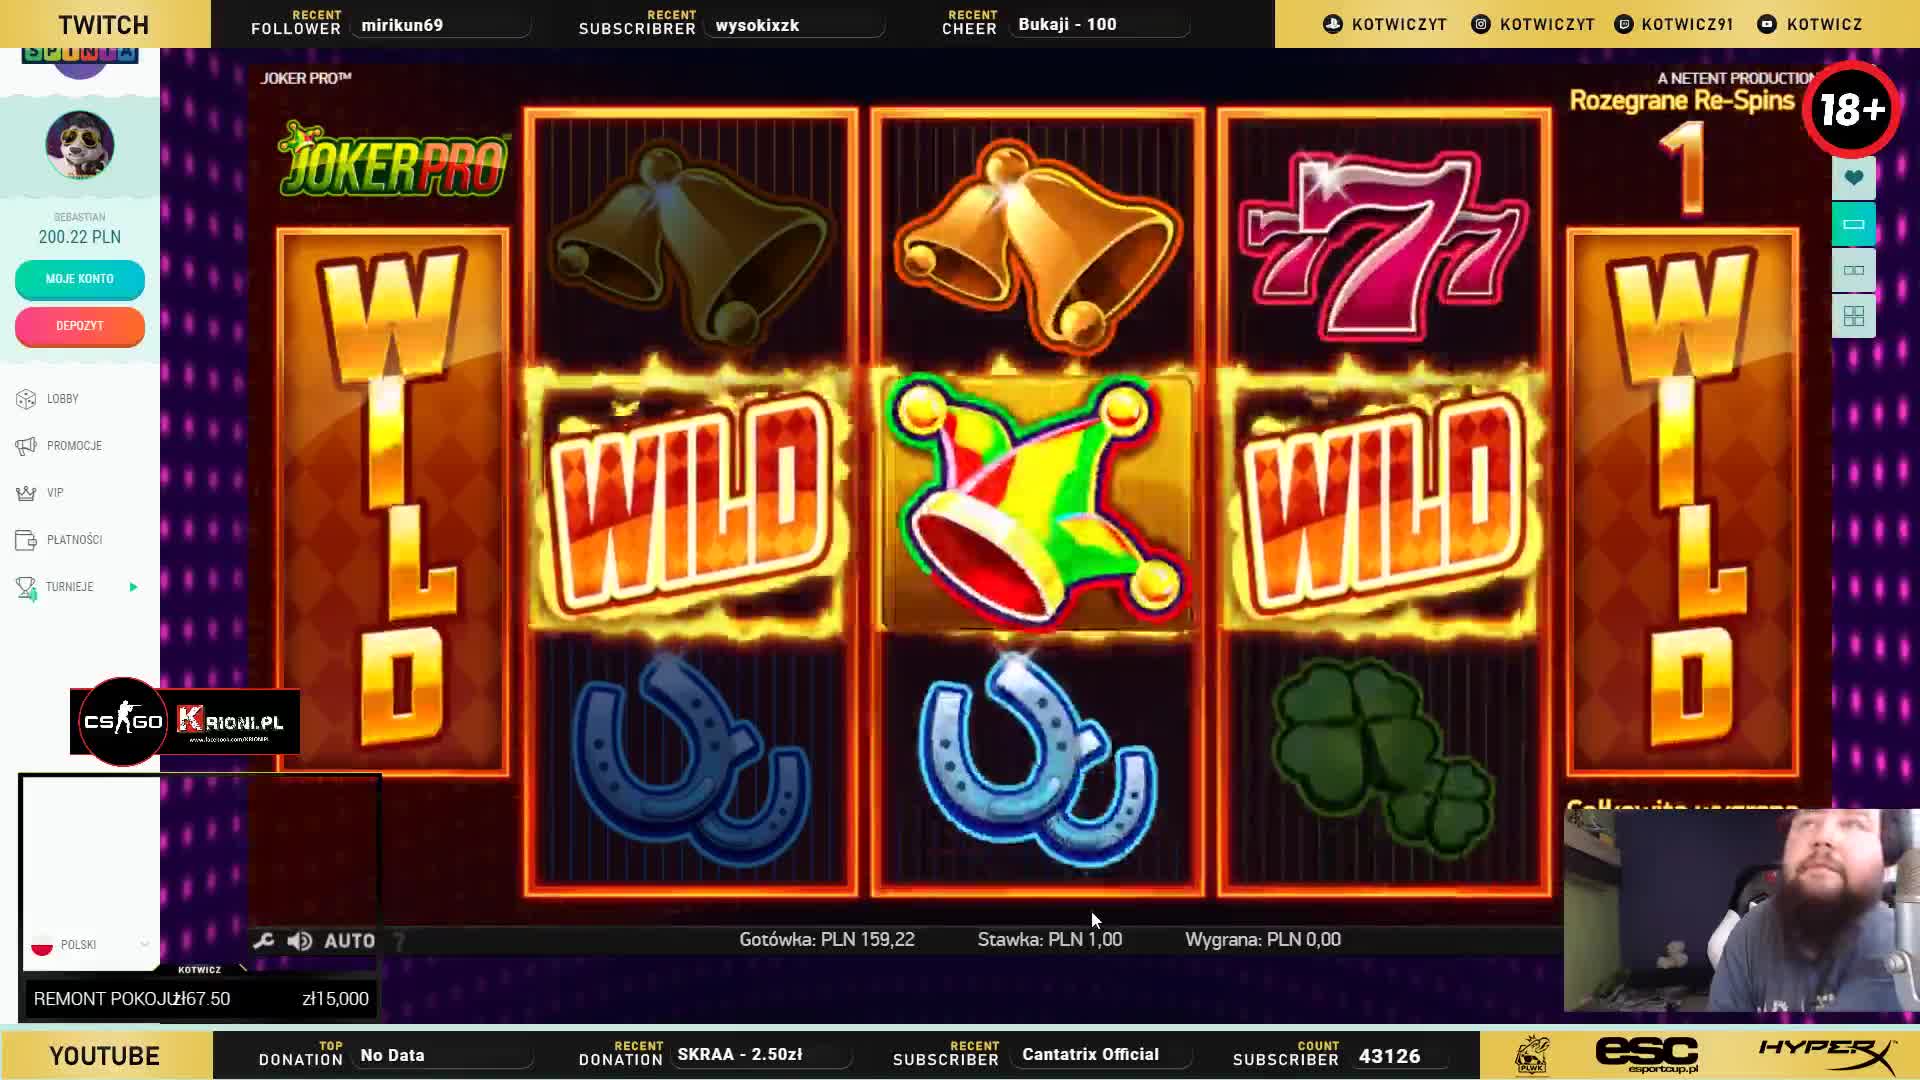Image resolution: width=1920 pixels, height=1080 pixels.
Task: Switch to two-game split view layout
Action: tap(1853, 270)
